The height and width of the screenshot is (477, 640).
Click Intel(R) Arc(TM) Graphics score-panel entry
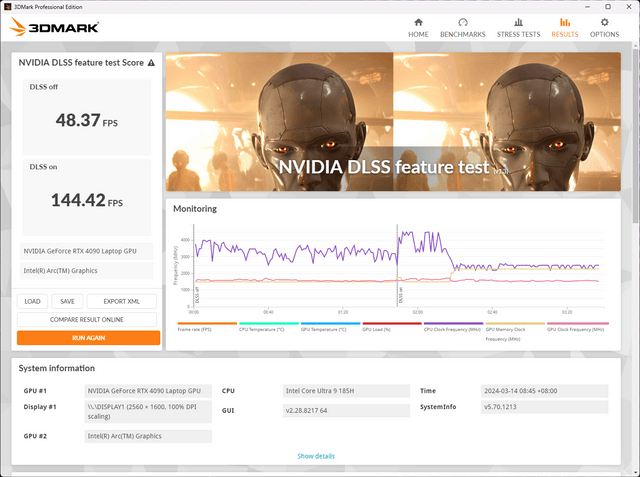tap(87, 271)
